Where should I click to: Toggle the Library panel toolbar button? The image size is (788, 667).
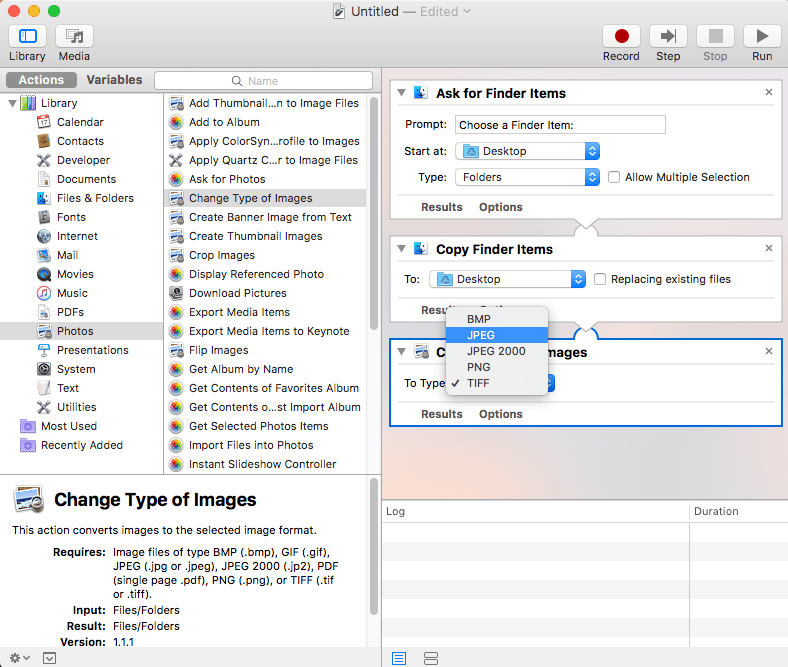point(28,37)
